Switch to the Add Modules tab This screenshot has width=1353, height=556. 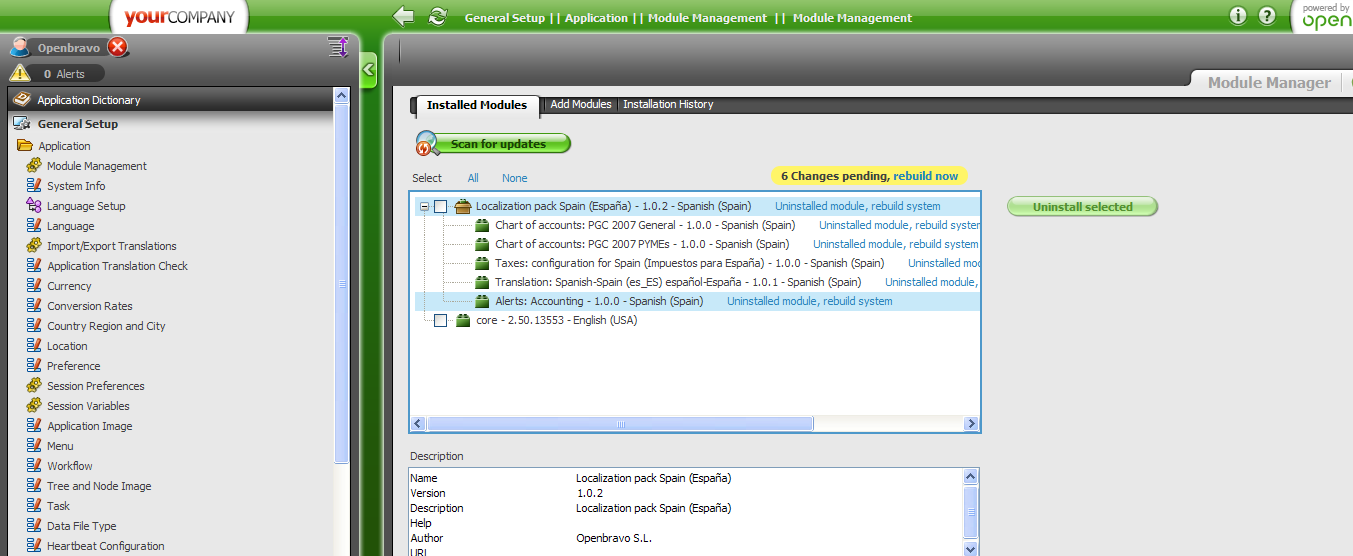pos(580,104)
